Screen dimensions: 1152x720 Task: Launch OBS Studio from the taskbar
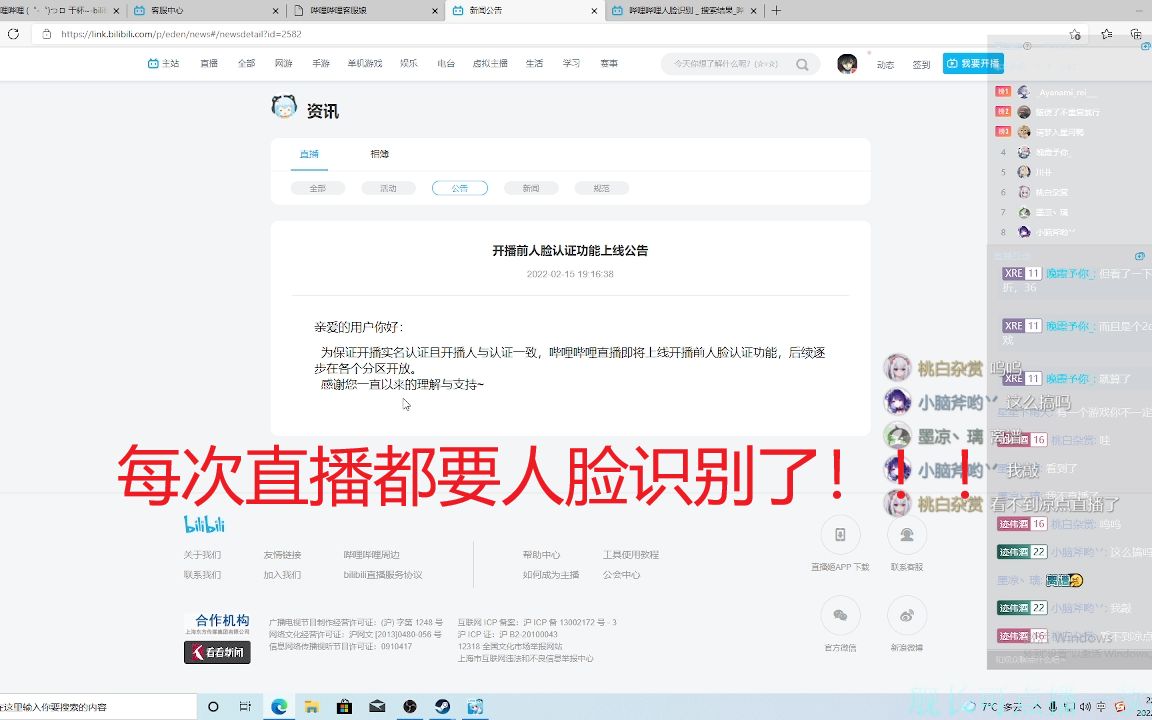click(410, 705)
